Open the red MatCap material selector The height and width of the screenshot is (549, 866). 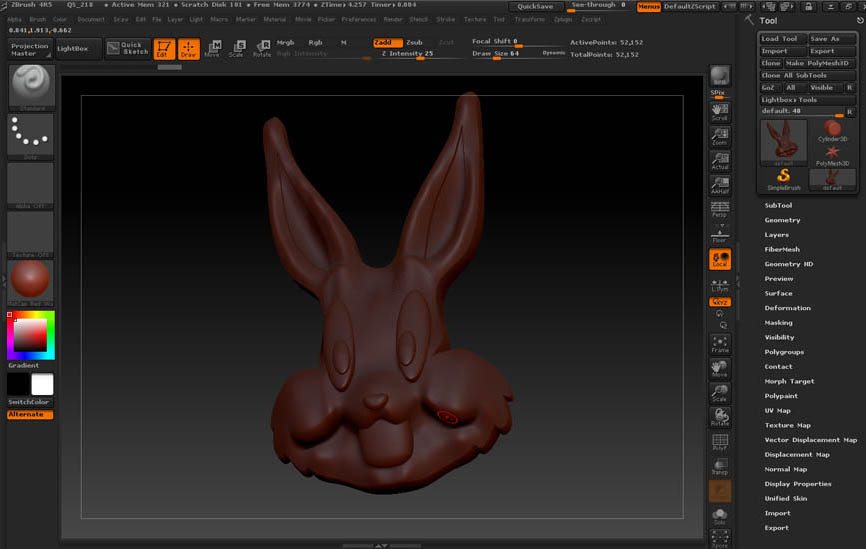pyautogui.click(x=31, y=282)
